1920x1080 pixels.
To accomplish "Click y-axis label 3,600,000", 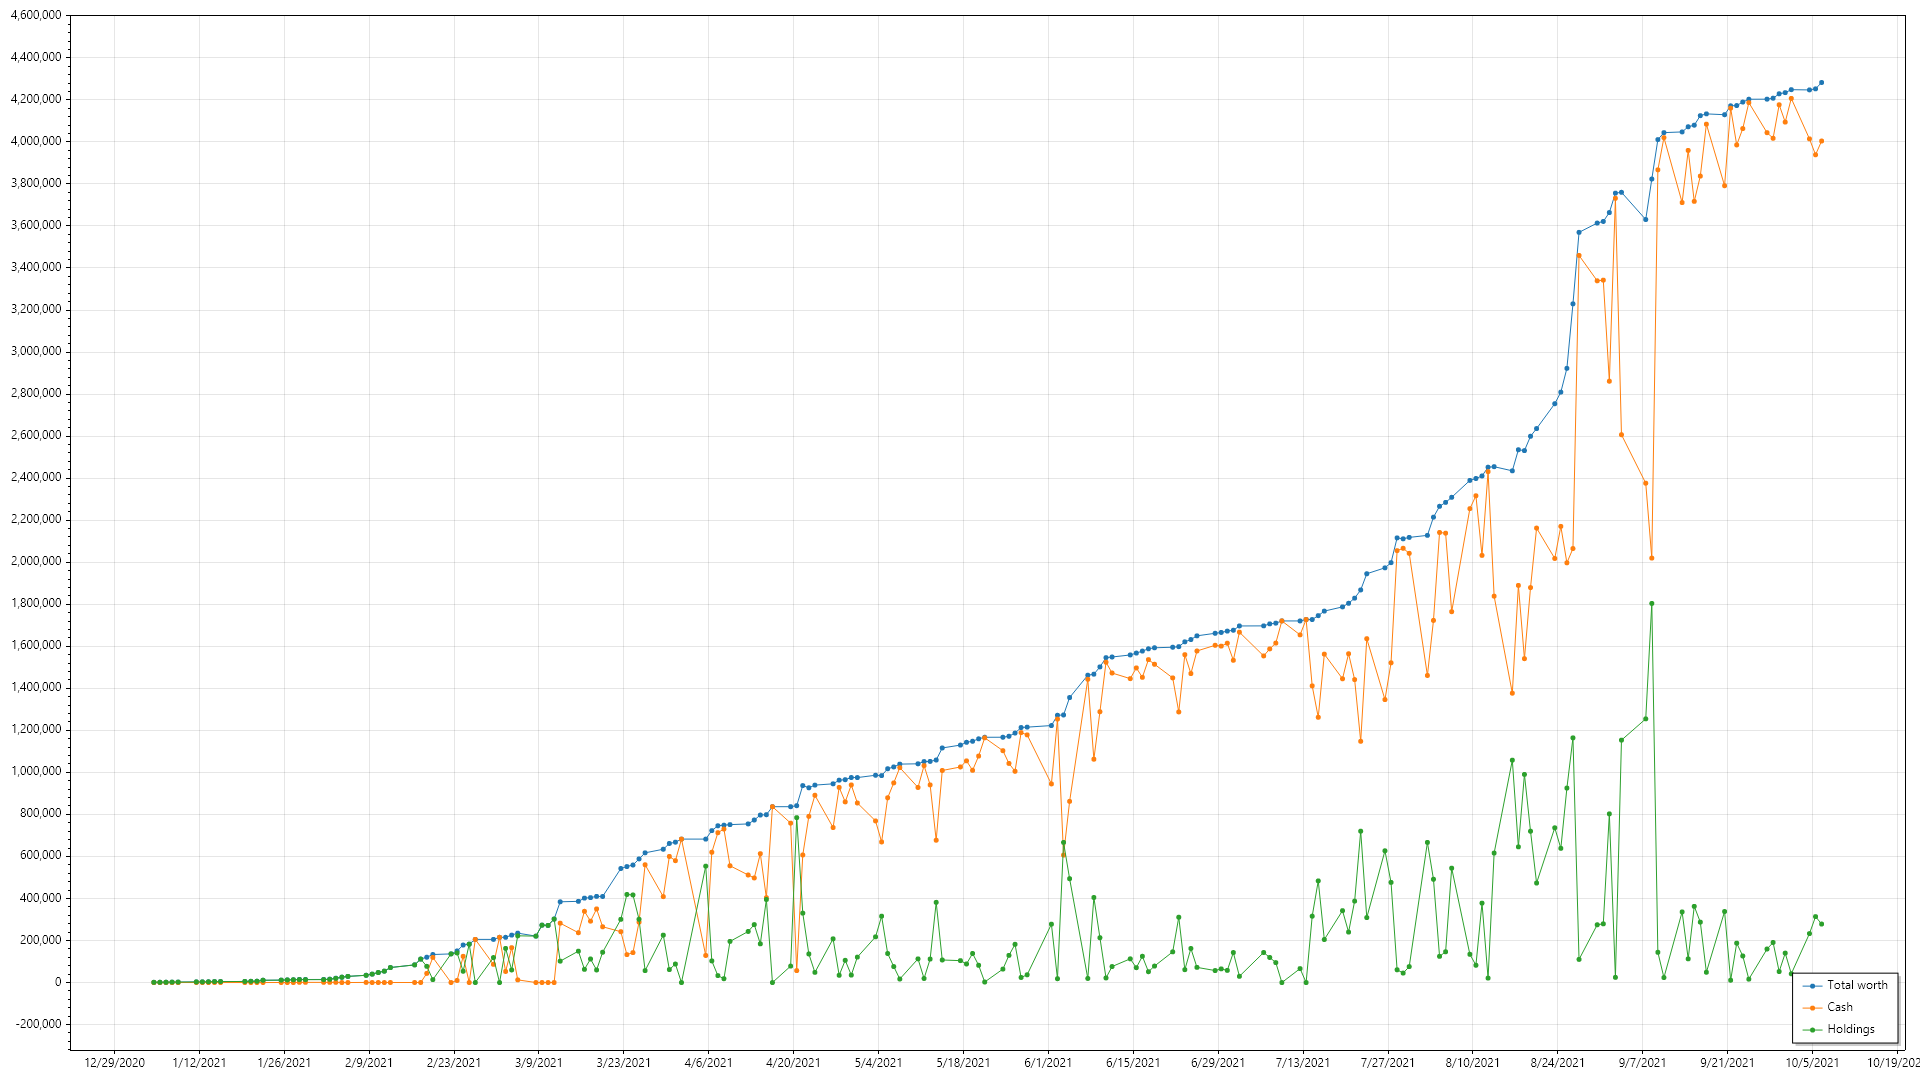I will pos(35,225).
